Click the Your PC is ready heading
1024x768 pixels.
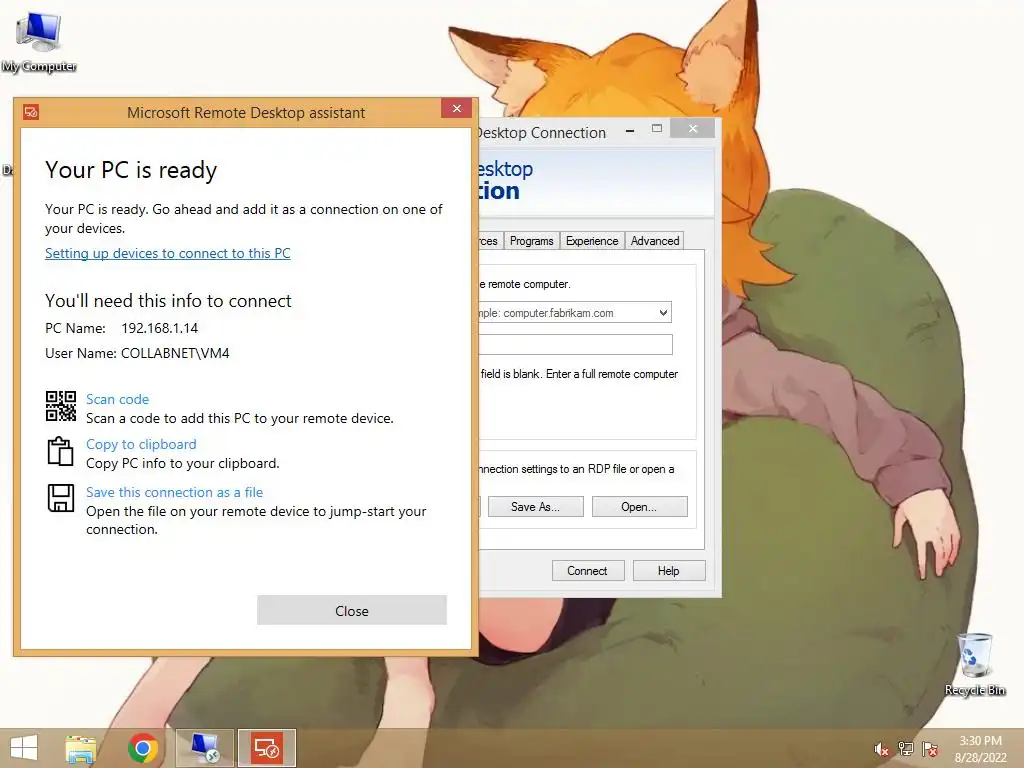(x=131, y=170)
